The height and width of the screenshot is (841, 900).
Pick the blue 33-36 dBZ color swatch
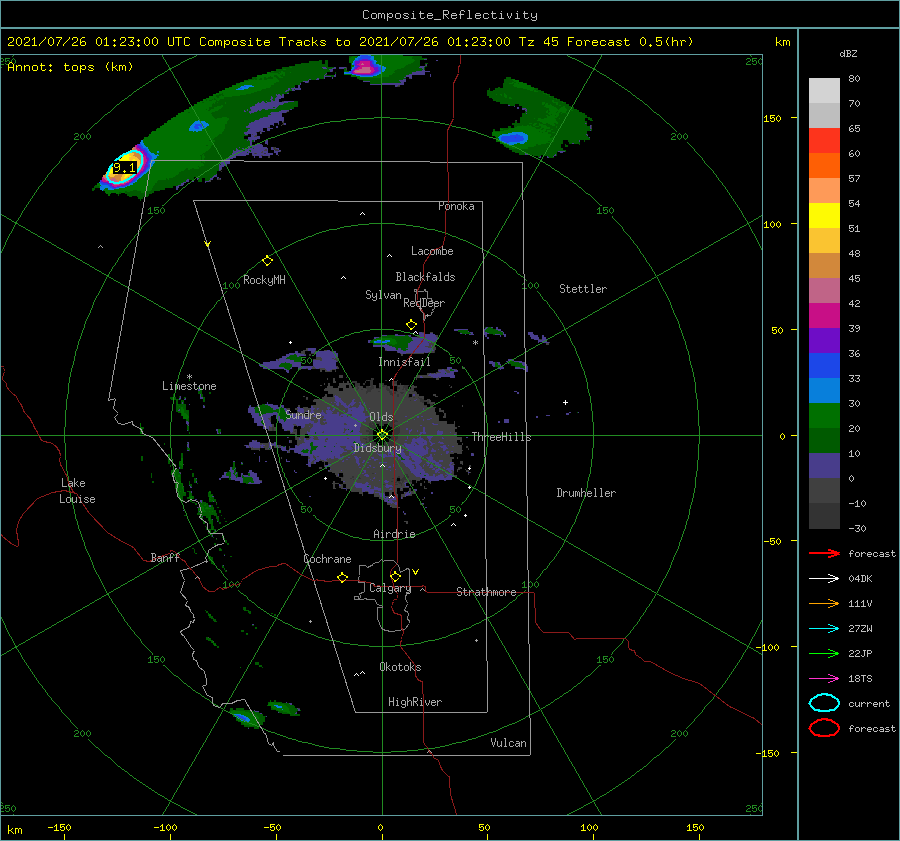tap(824, 366)
